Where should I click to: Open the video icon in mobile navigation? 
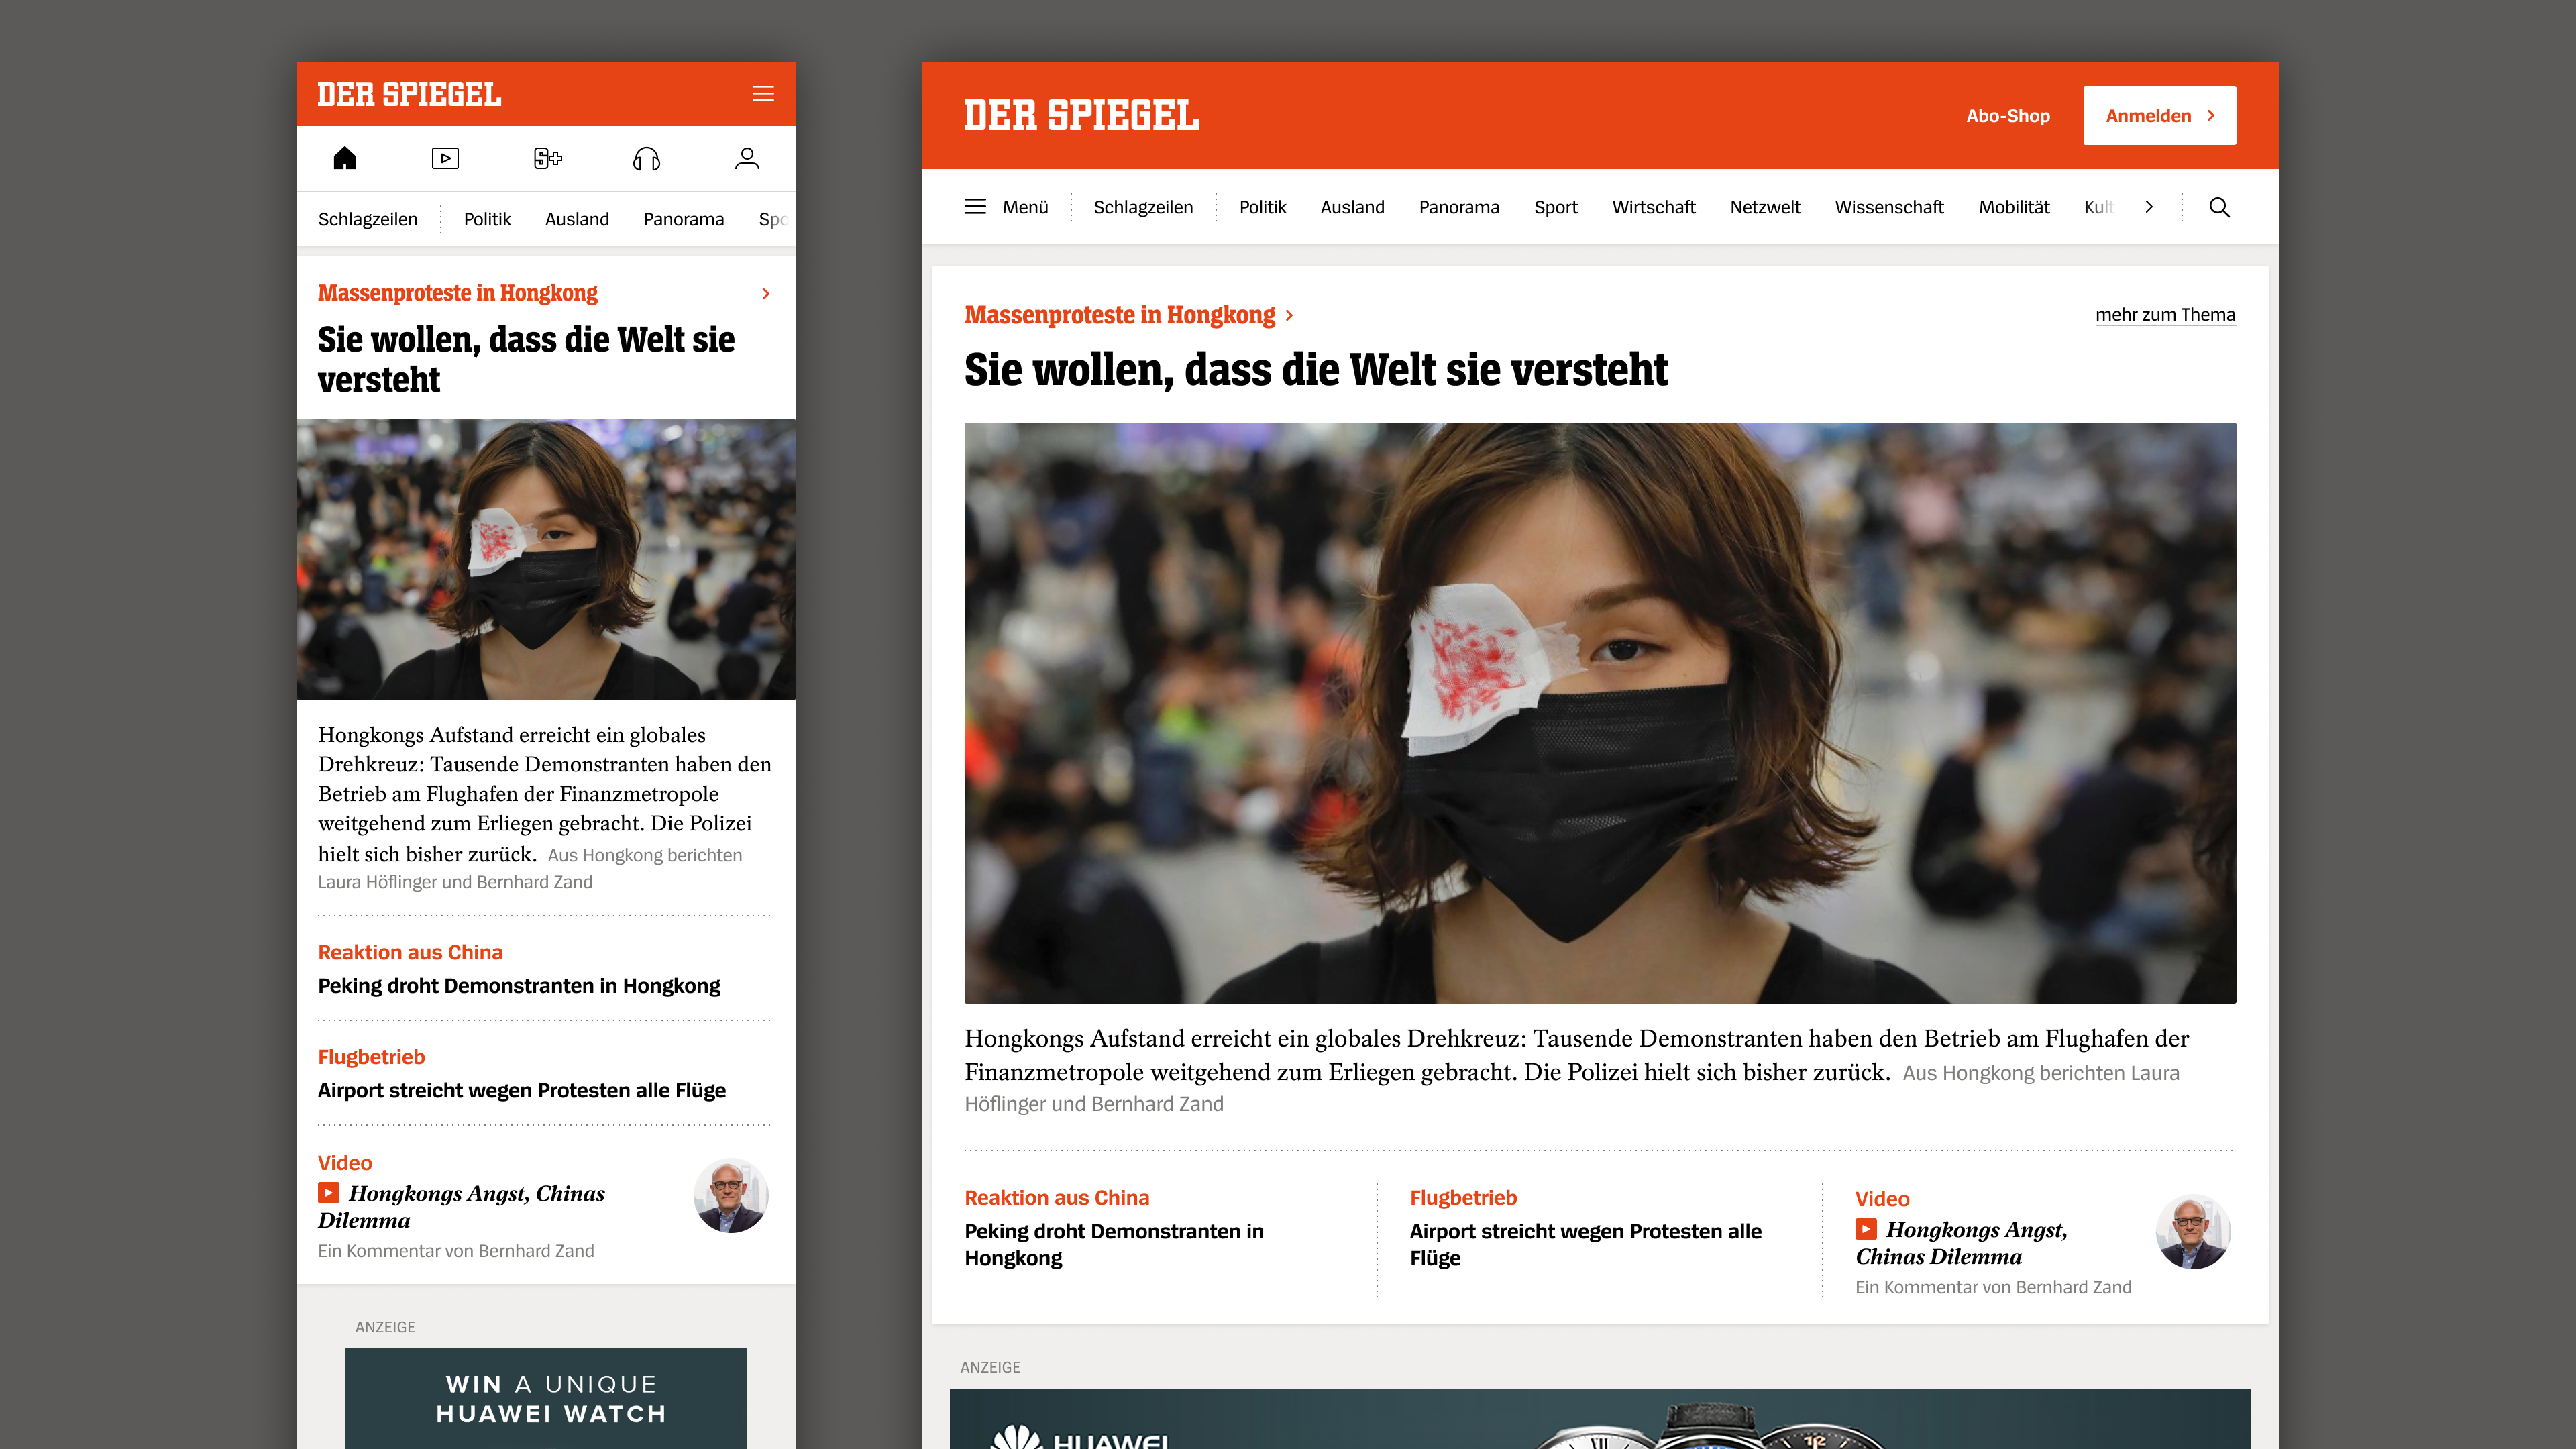(445, 158)
